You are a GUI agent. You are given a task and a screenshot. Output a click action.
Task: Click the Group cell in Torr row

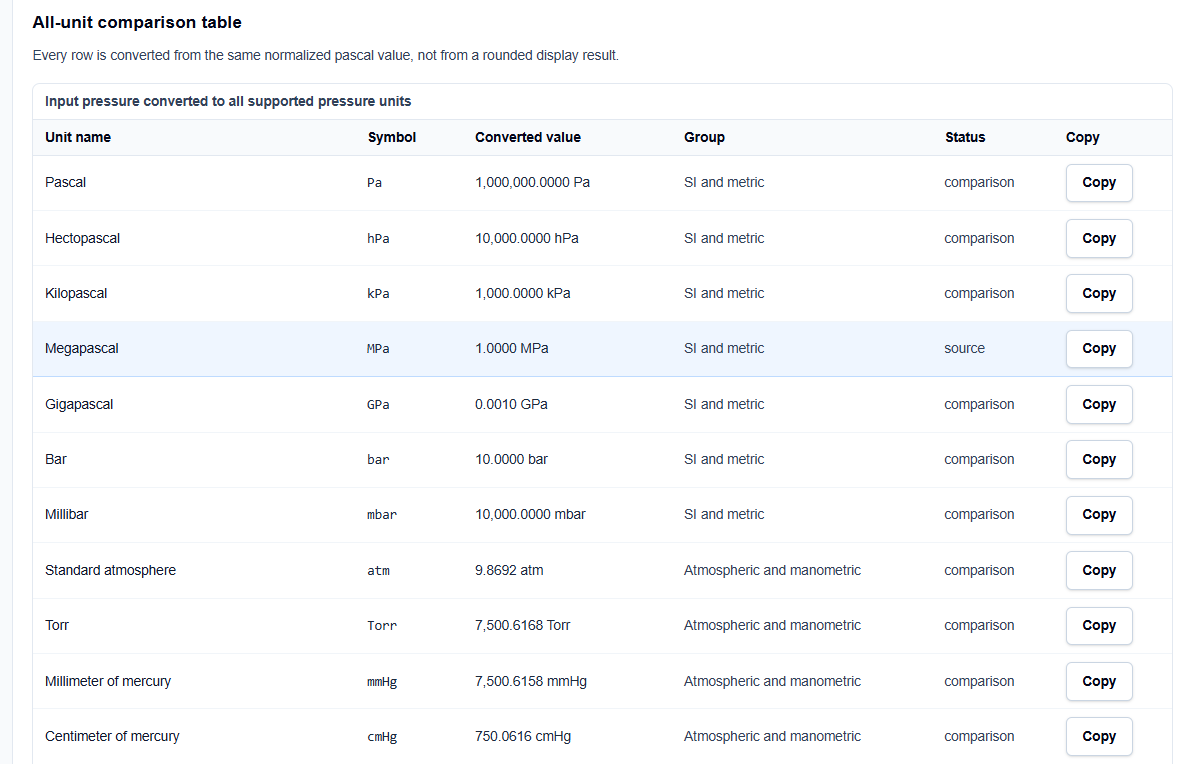click(772, 626)
